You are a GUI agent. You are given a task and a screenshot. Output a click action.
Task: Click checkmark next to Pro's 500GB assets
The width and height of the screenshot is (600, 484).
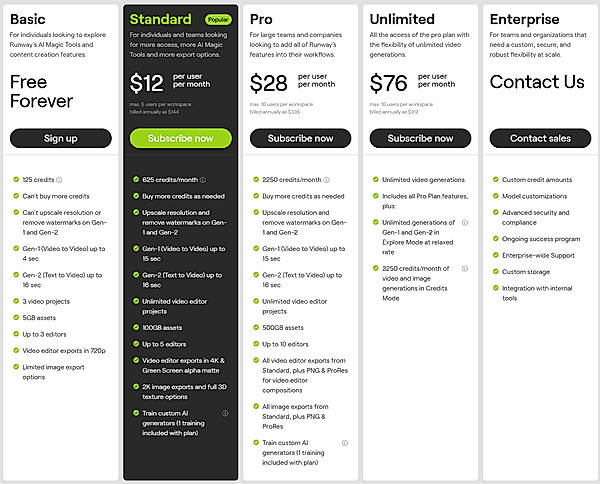tap(254, 327)
